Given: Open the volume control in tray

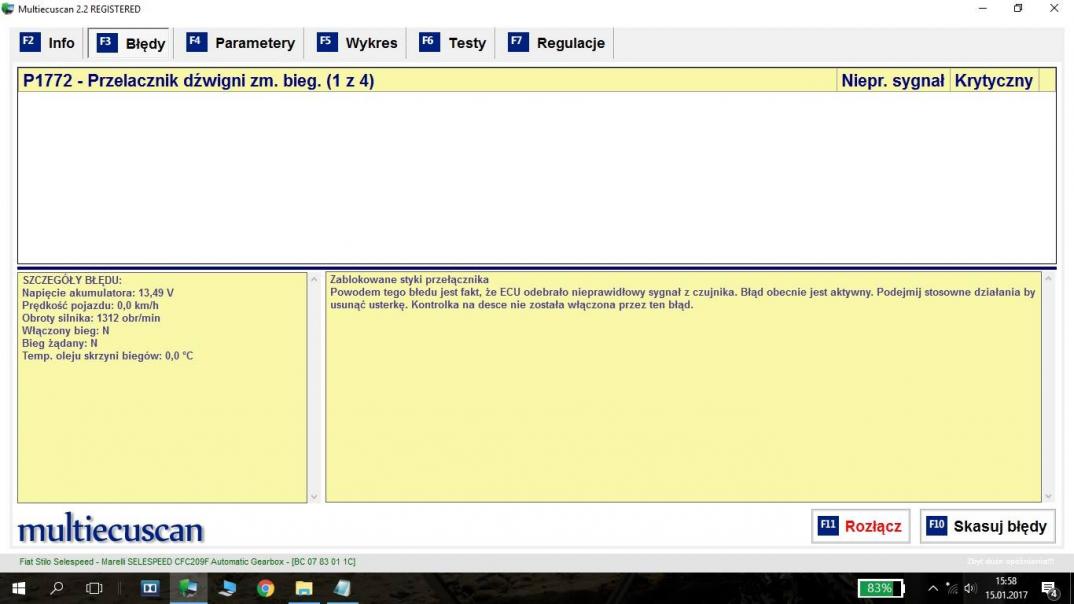Looking at the screenshot, I should click(x=969, y=588).
